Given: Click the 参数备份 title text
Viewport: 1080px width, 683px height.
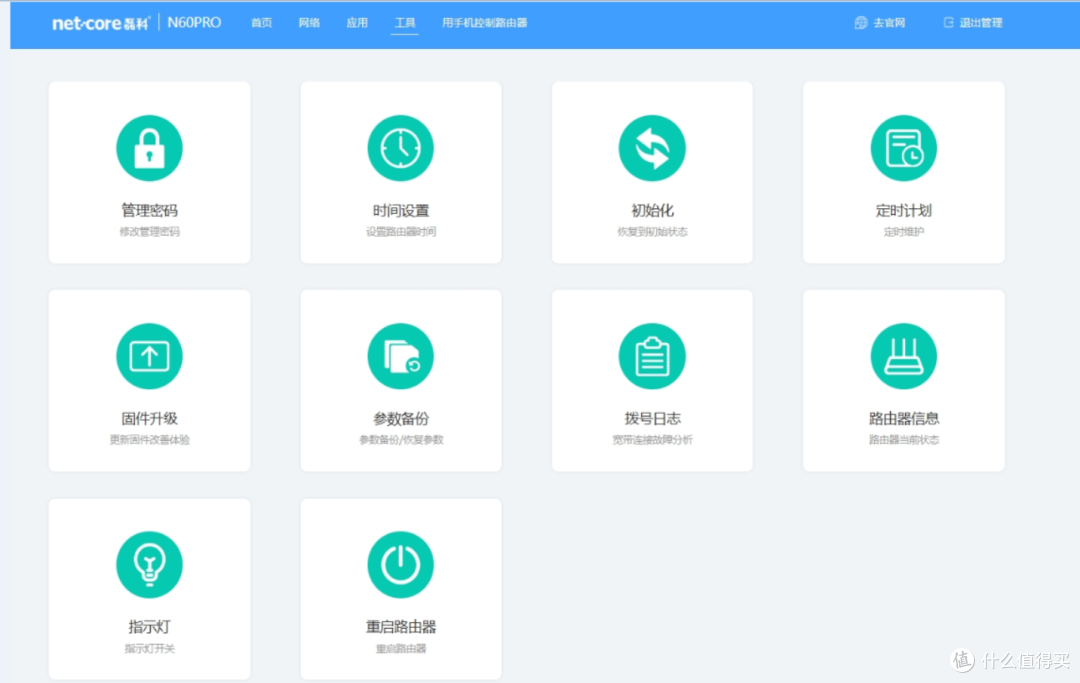Looking at the screenshot, I should 400,418.
